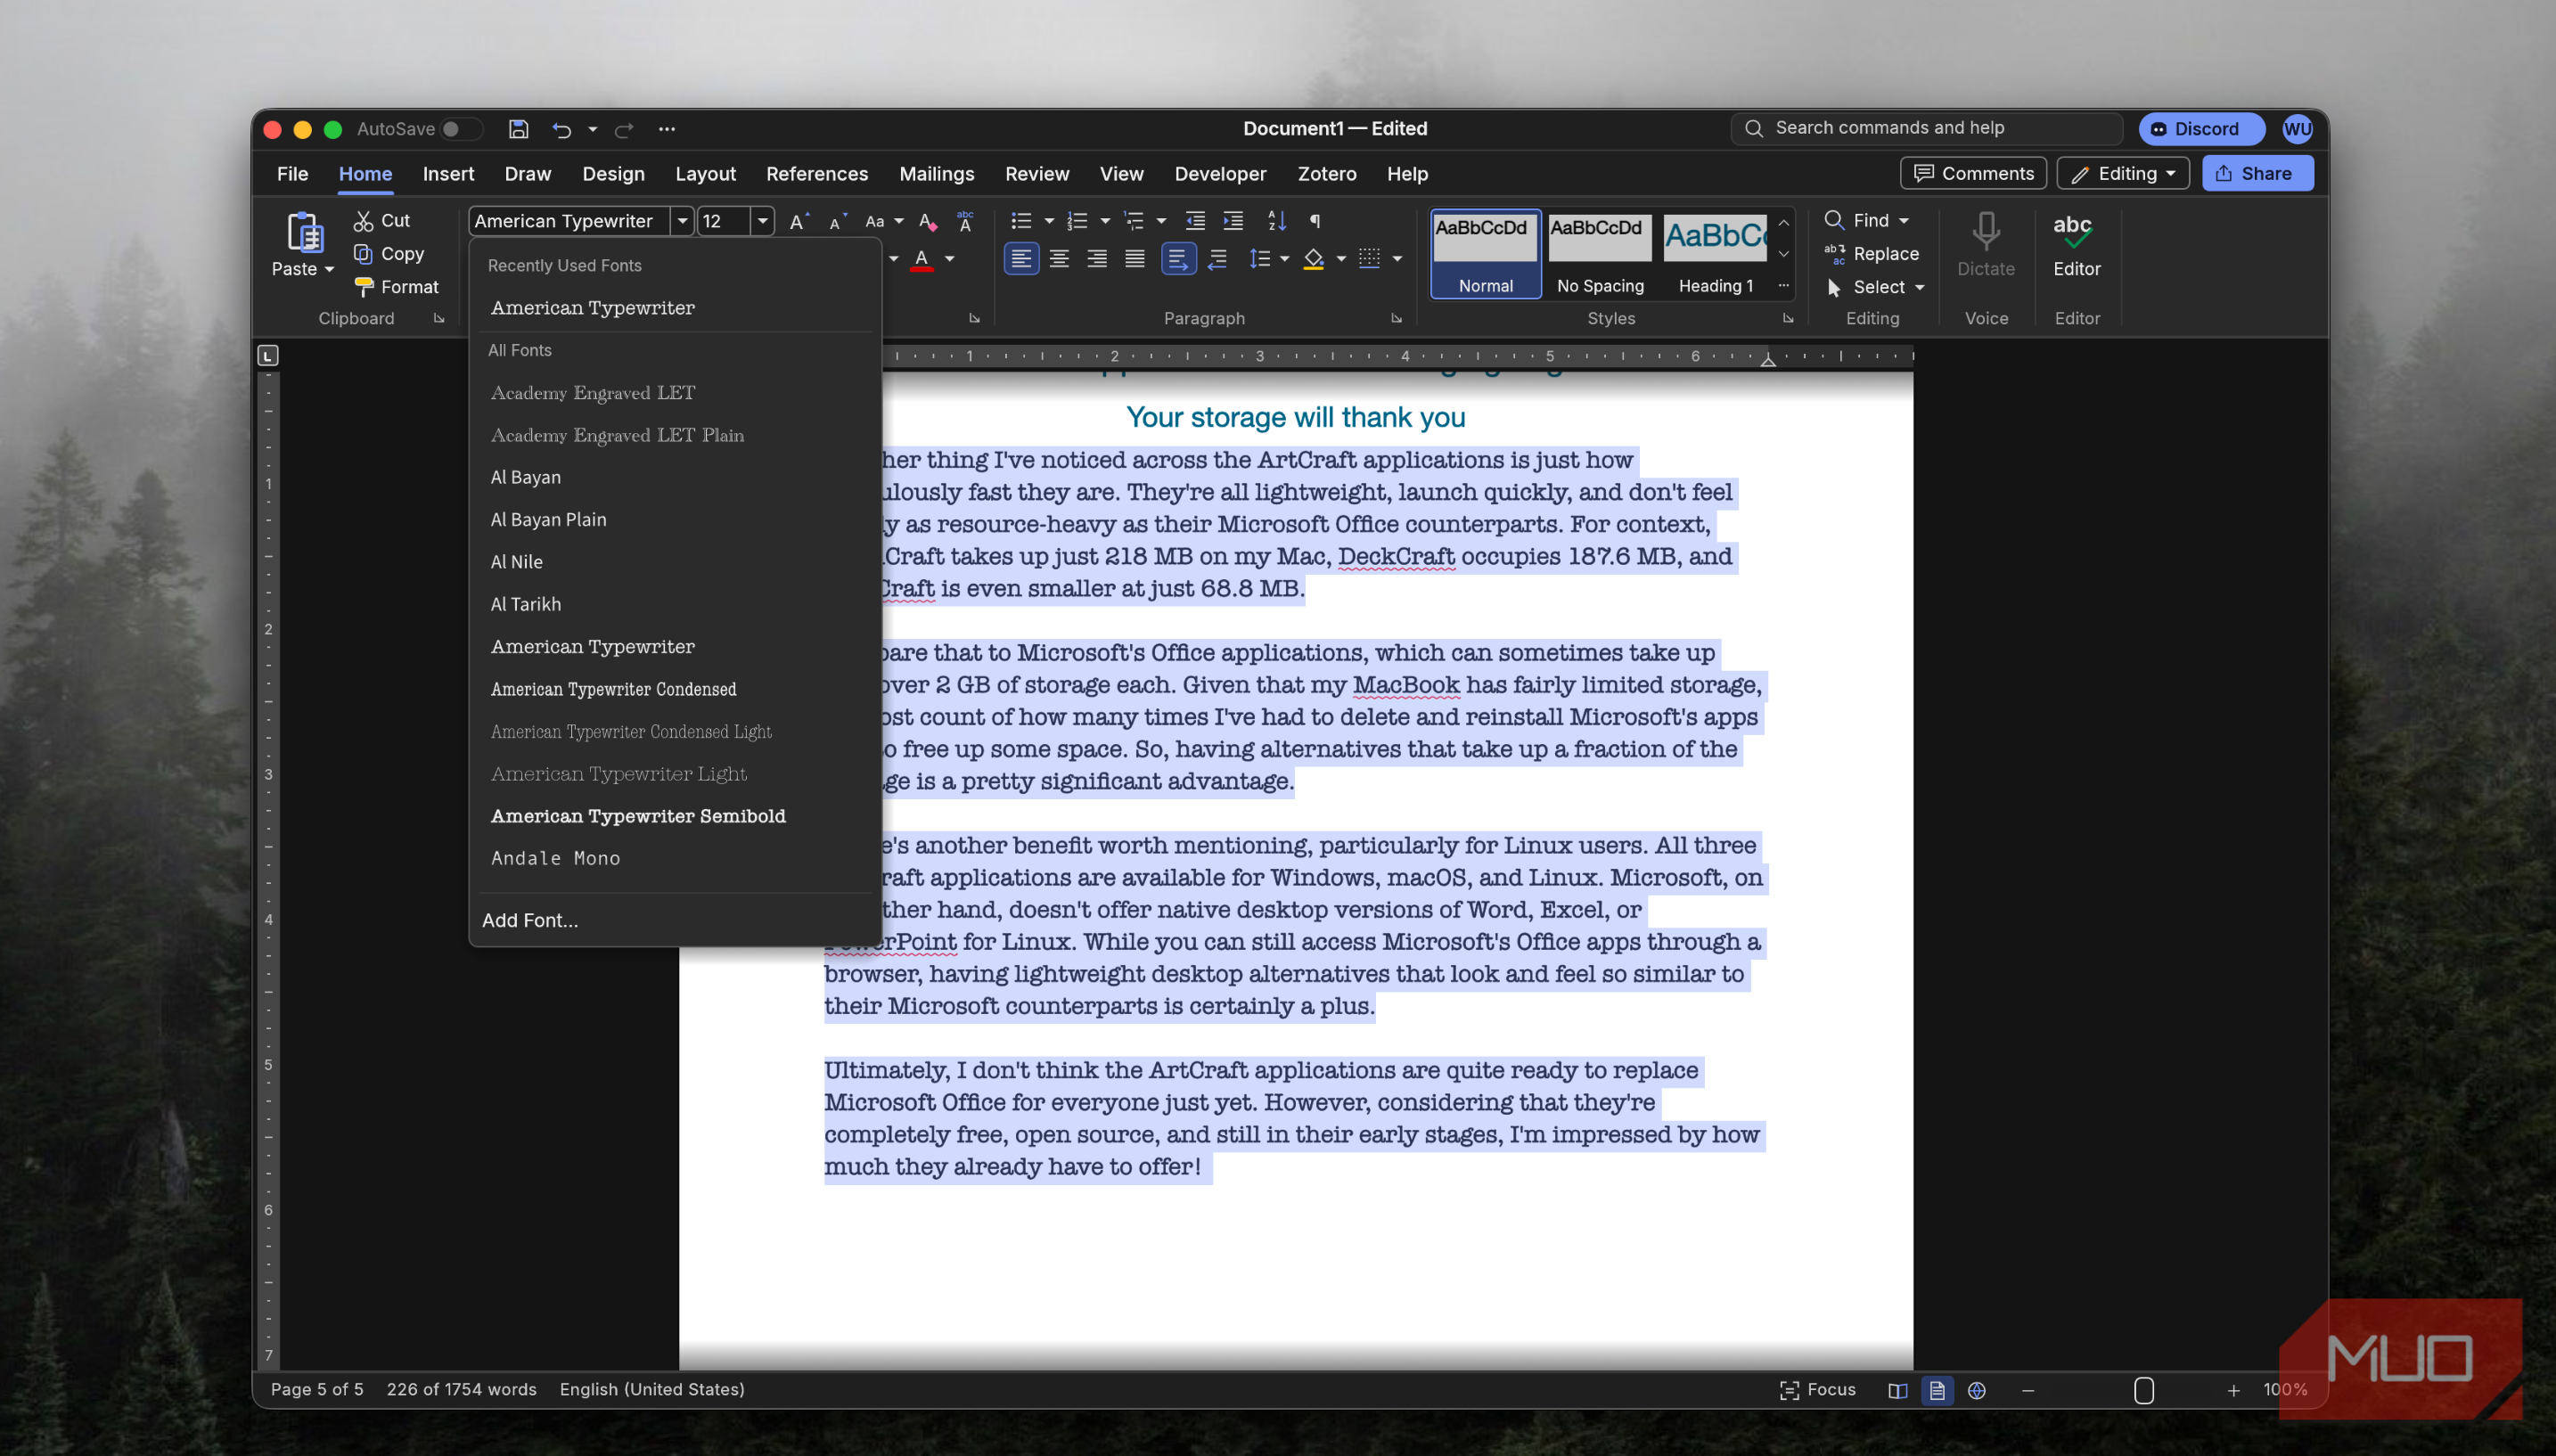Click the Decrease Indent icon
The height and width of the screenshot is (1456, 2556).
[x=1195, y=221]
